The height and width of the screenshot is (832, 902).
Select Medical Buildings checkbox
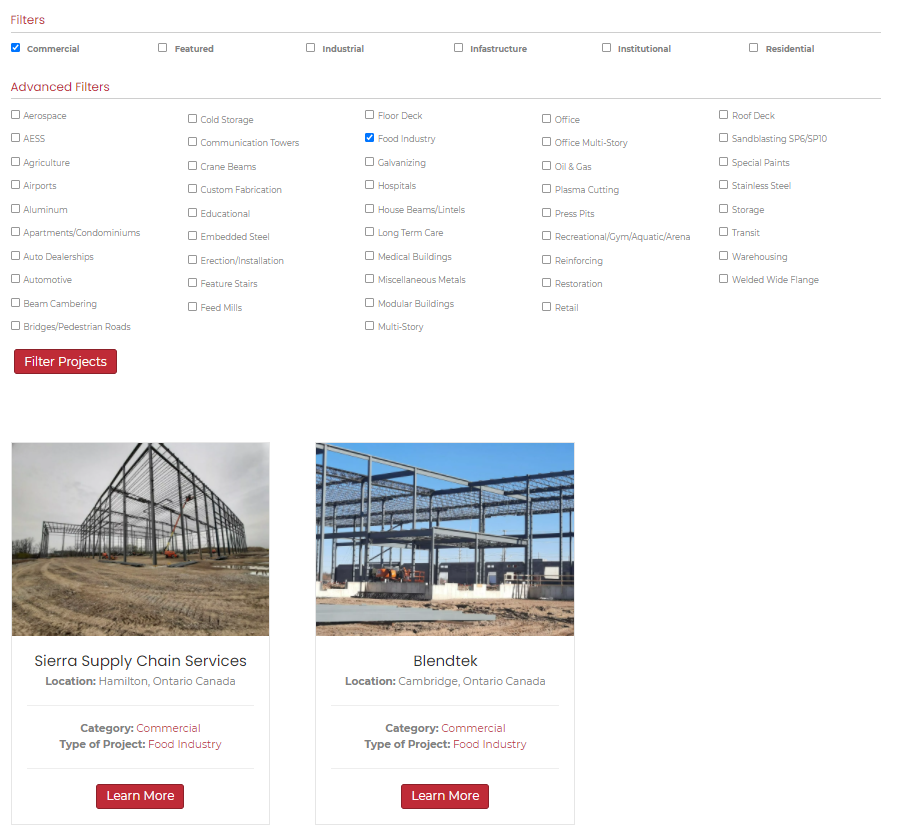coord(370,256)
